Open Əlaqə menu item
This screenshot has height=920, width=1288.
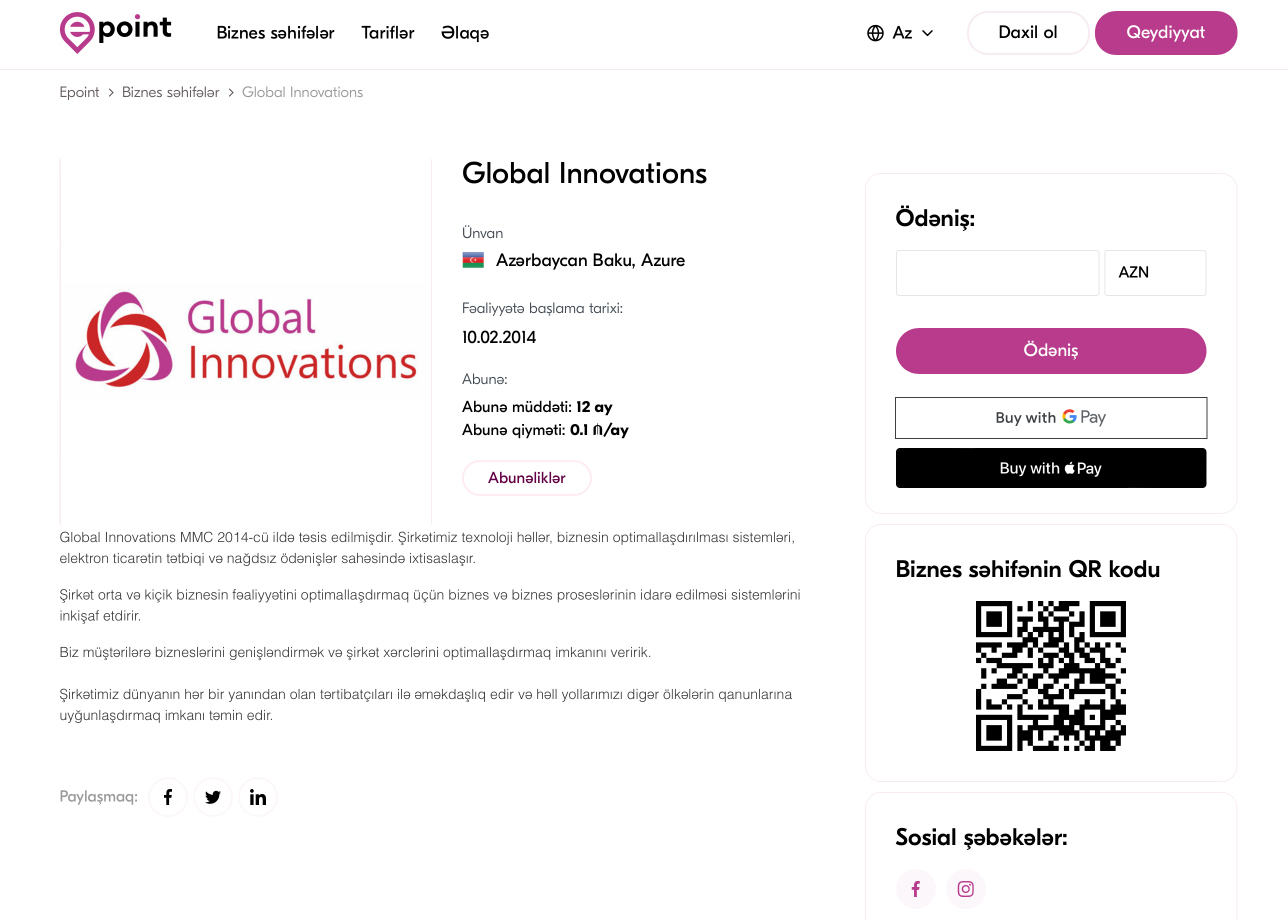[x=465, y=33]
